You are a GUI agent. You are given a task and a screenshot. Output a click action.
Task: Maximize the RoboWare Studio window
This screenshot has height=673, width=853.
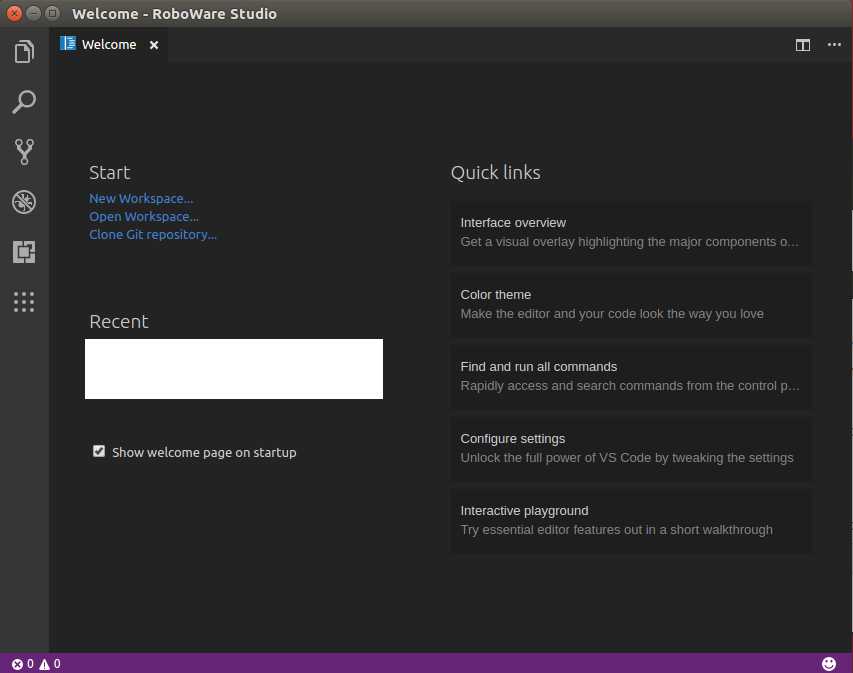(52, 13)
